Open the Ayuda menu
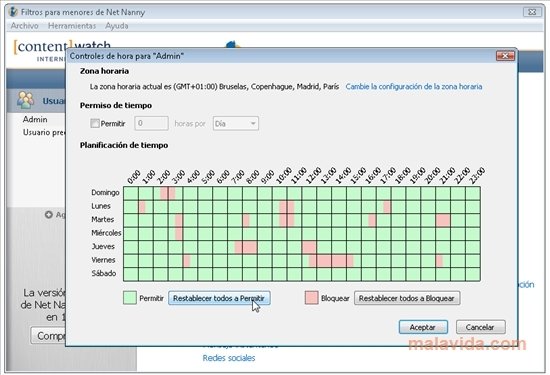The width and height of the screenshot is (550, 375). tap(116, 26)
